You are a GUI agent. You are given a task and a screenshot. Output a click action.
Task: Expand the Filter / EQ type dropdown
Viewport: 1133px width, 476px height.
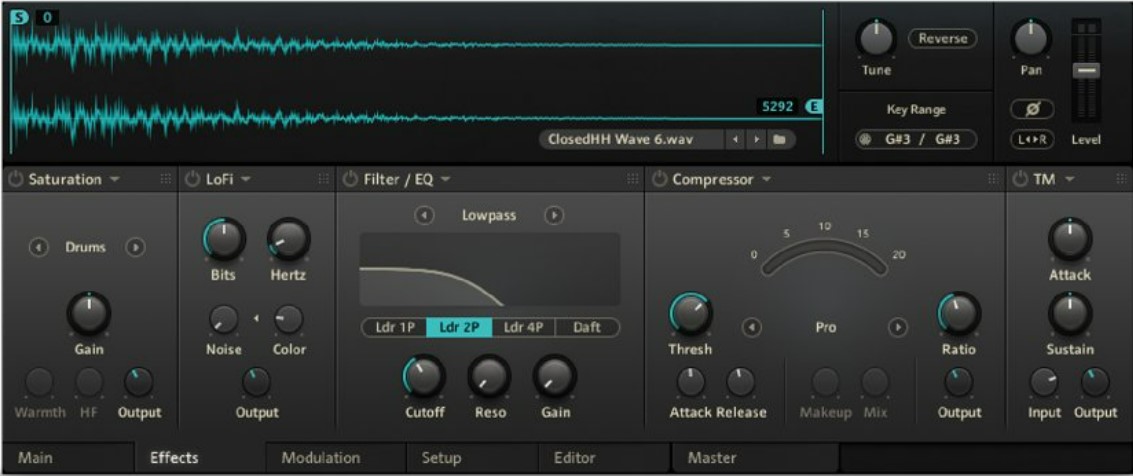click(445, 180)
